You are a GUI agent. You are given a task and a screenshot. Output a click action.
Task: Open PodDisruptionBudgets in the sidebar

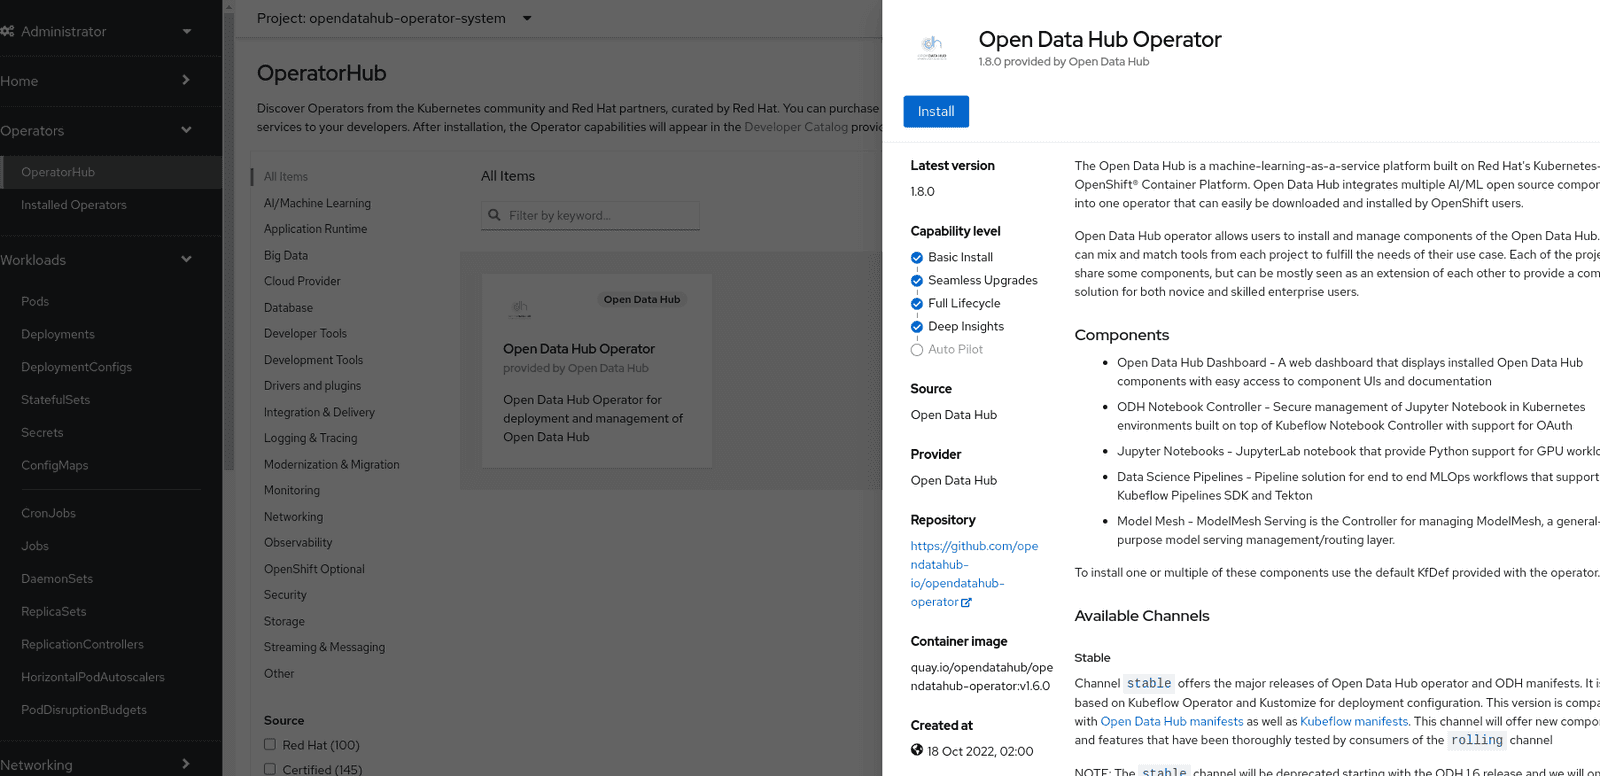pos(84,711)
